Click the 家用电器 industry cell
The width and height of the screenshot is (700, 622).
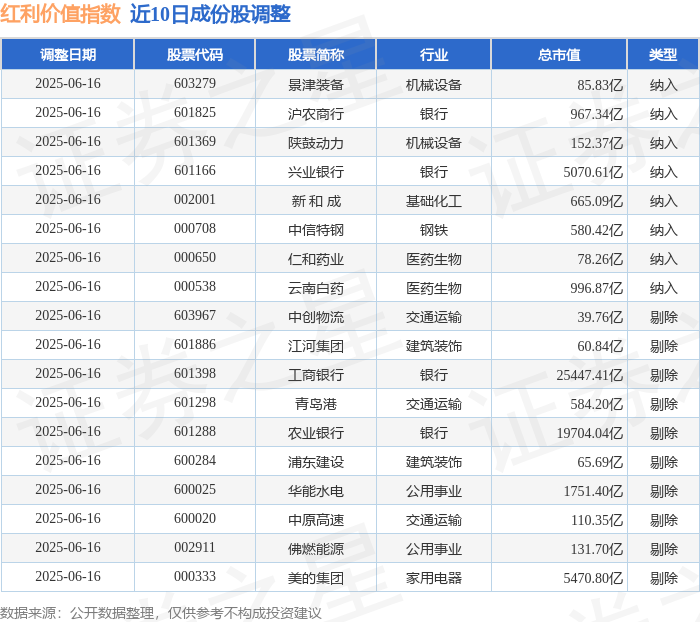click(433, 578)
